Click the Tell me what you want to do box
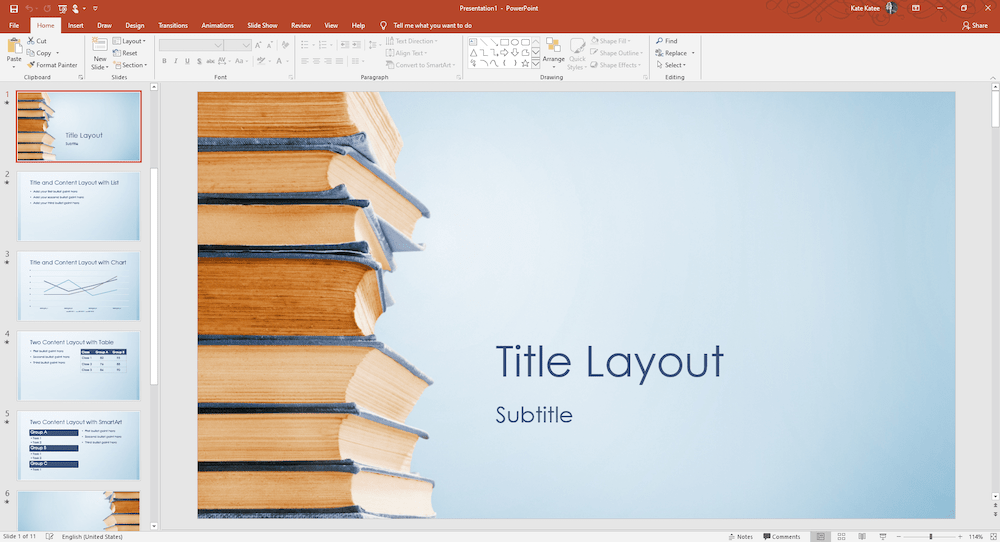 click(426, 26)
